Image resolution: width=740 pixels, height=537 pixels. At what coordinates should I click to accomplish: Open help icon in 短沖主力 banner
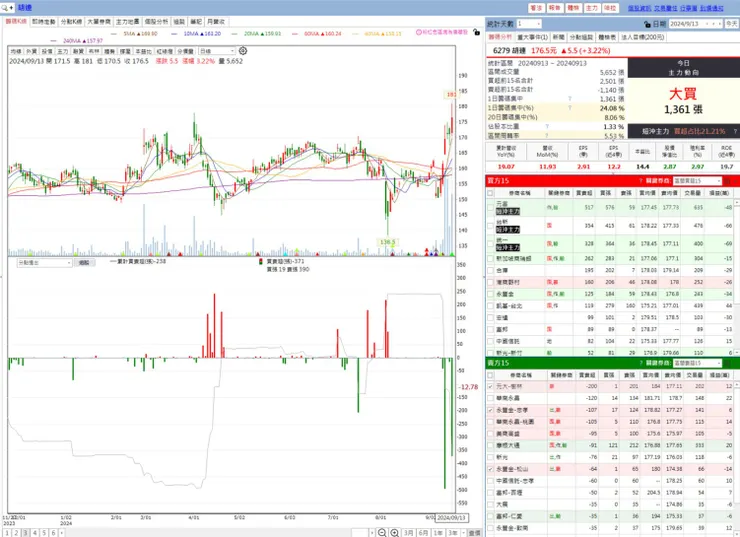click(x=735, y=131)
